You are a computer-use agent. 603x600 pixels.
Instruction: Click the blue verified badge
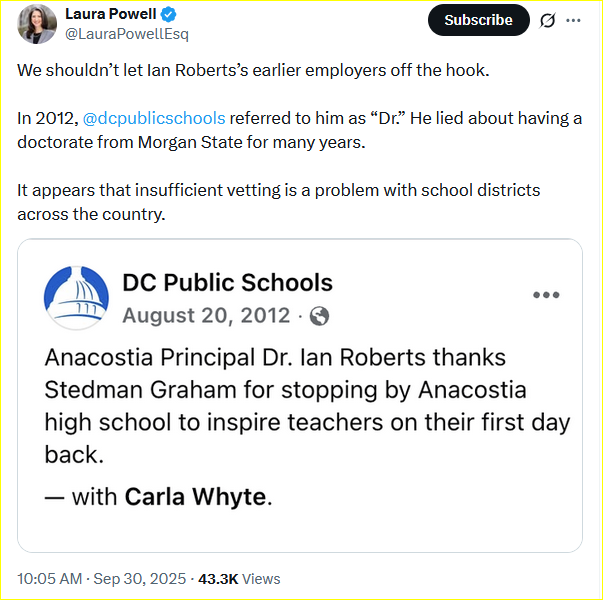[x=169, y=15]
